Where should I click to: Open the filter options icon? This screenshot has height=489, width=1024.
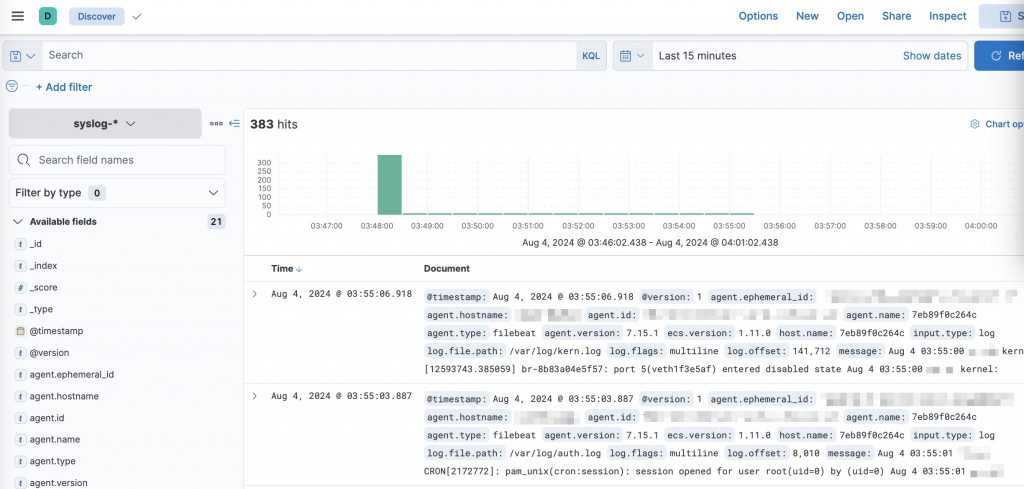pos(12,86)
